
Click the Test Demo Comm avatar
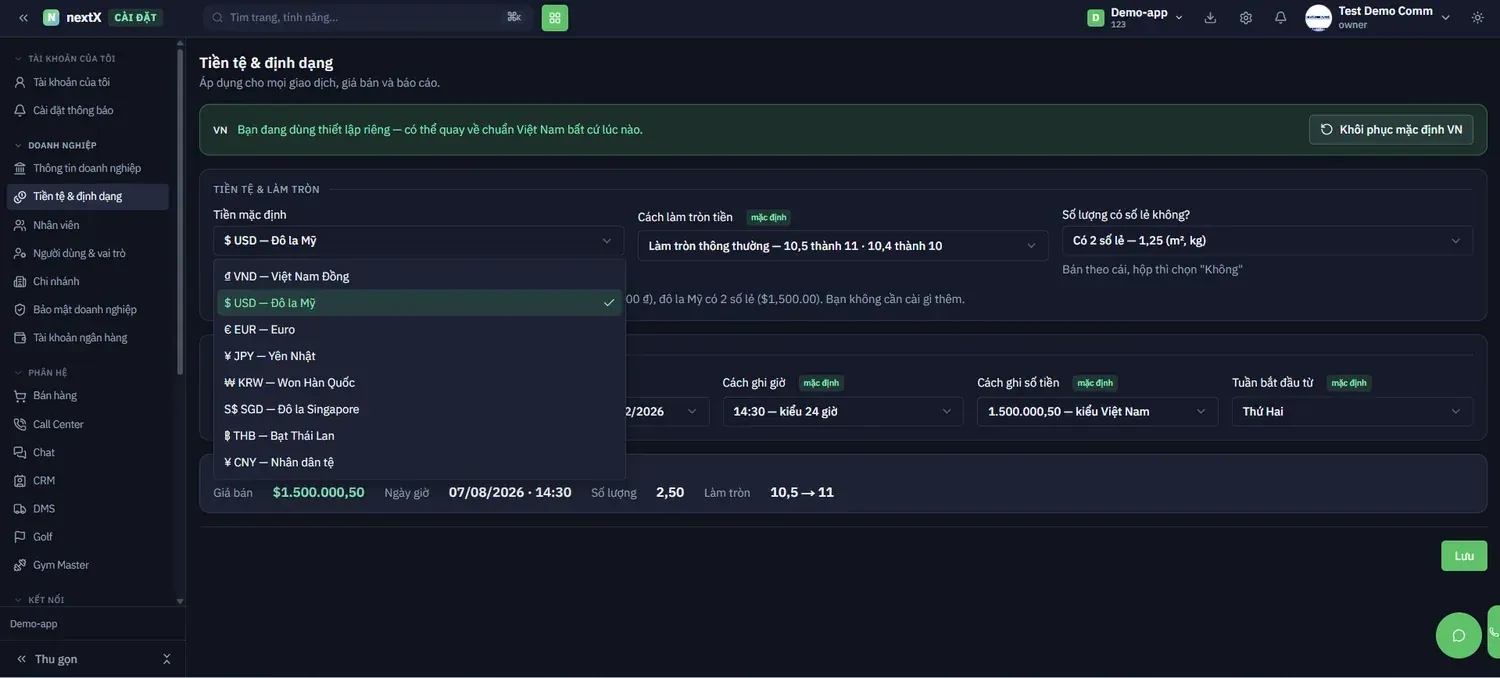click(x=1318, y=17)
